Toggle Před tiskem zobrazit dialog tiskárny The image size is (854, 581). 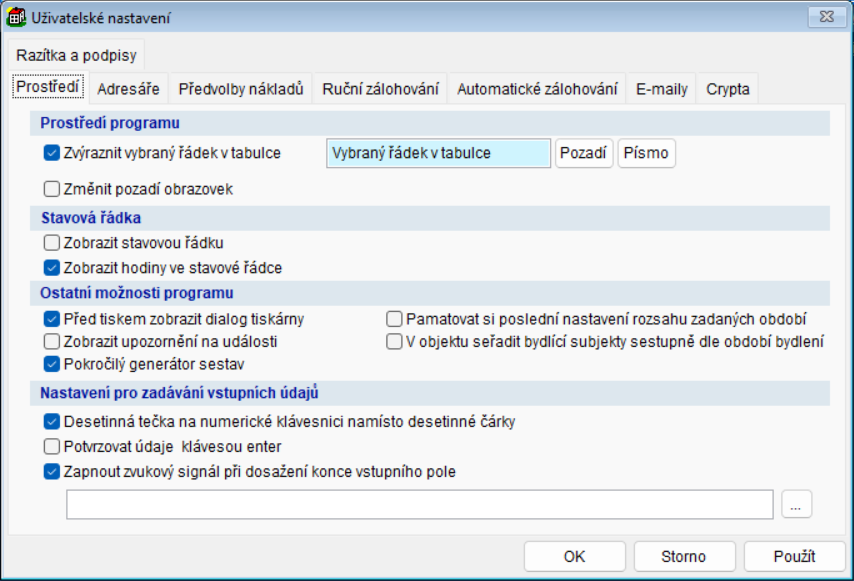click(52, 320)
